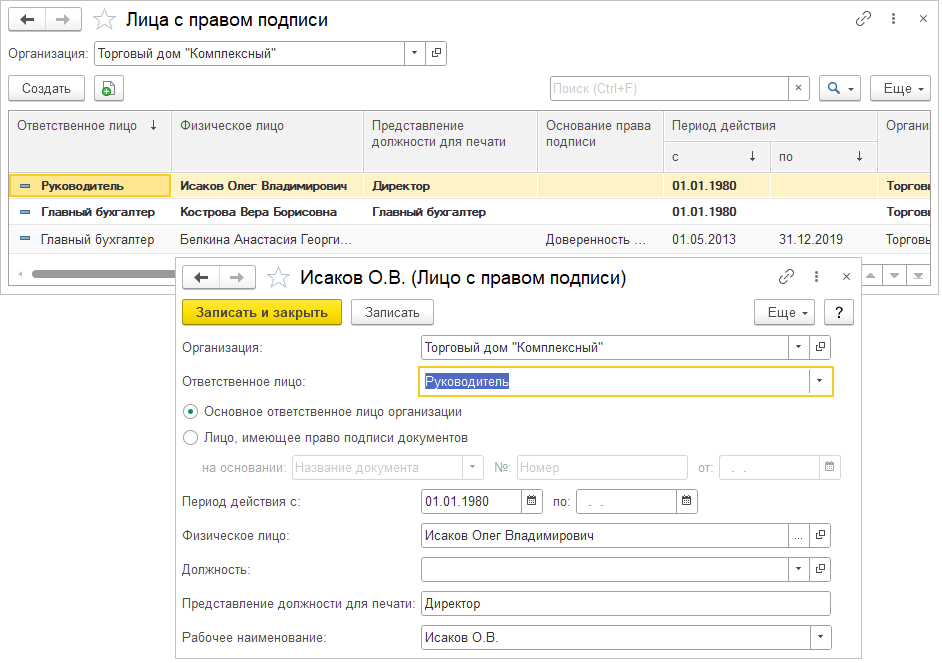Open the Физическое лицо record card
Image resolution: width=942 pixels, height=663 pixels.
point(821,535)
